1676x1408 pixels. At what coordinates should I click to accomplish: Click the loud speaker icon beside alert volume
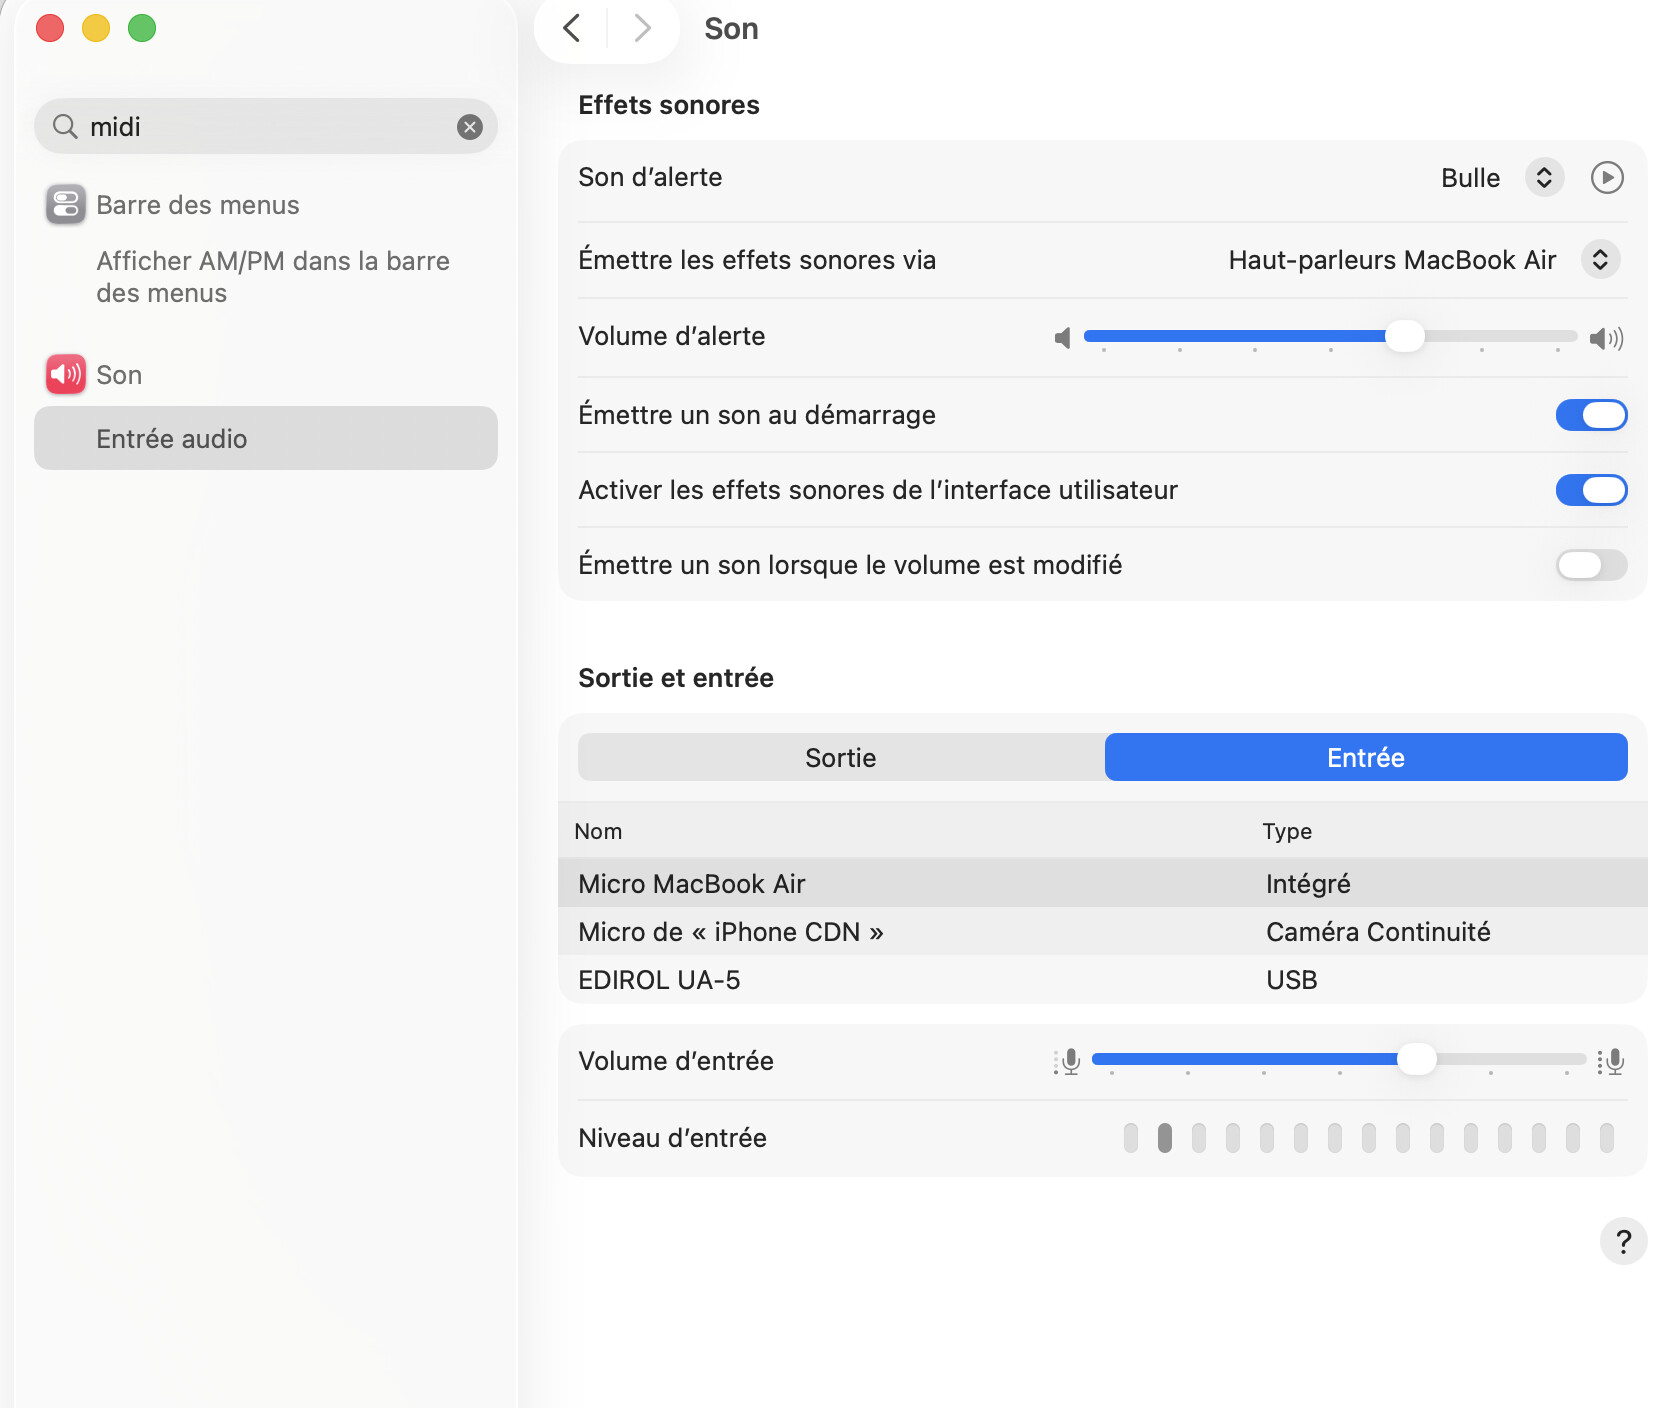(x=1606, y=339)
